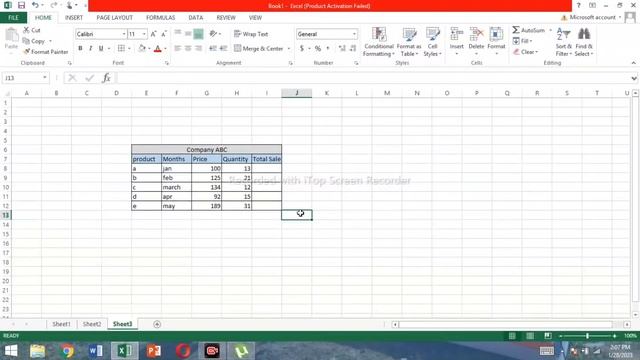Click the Merge & Center button

[x=259, y=49]
